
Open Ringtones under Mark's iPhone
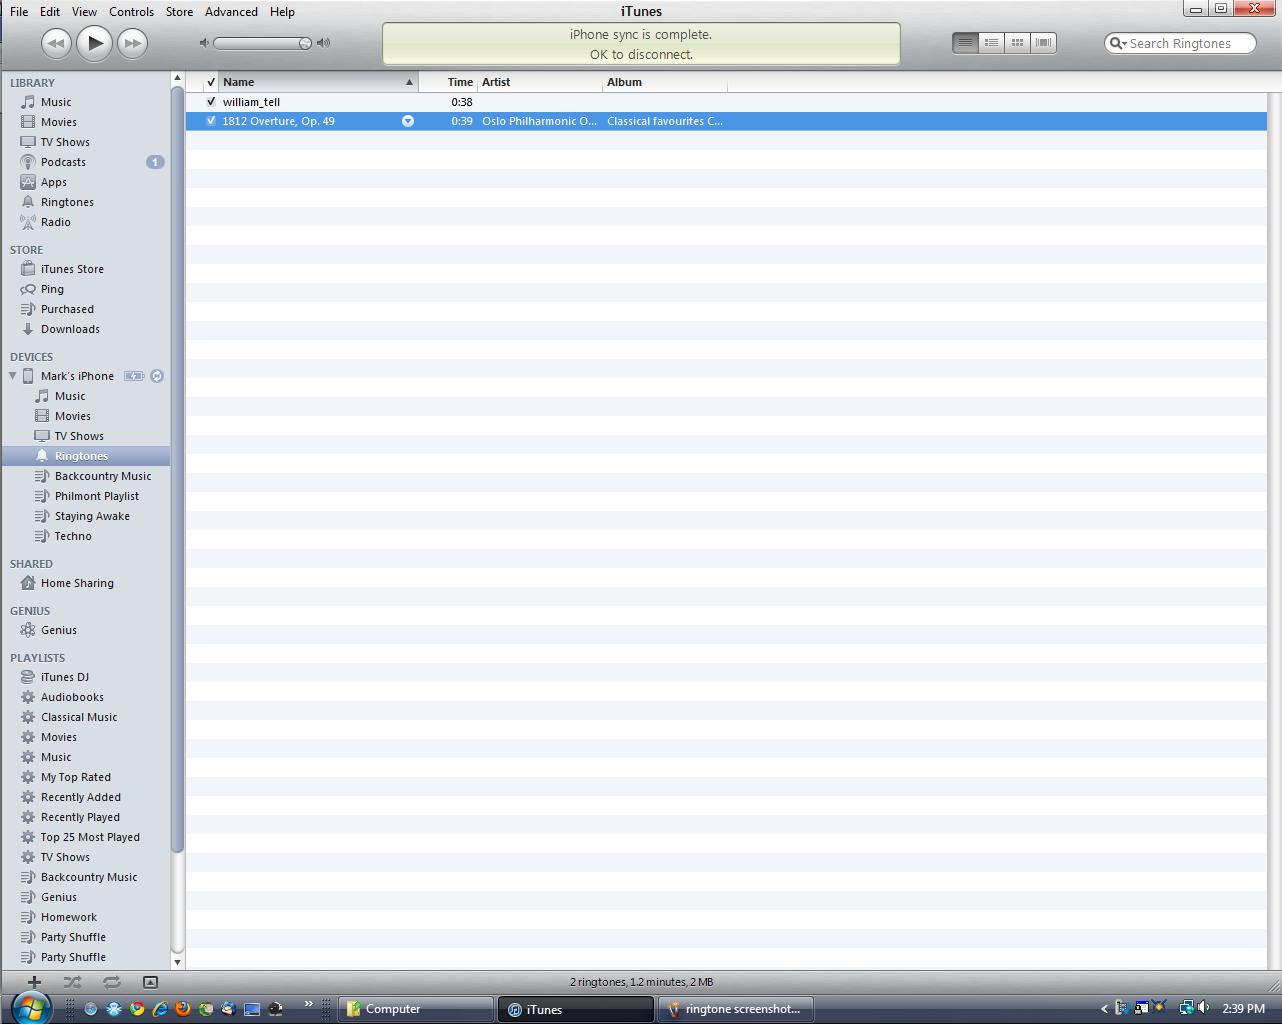pos(86,456)
